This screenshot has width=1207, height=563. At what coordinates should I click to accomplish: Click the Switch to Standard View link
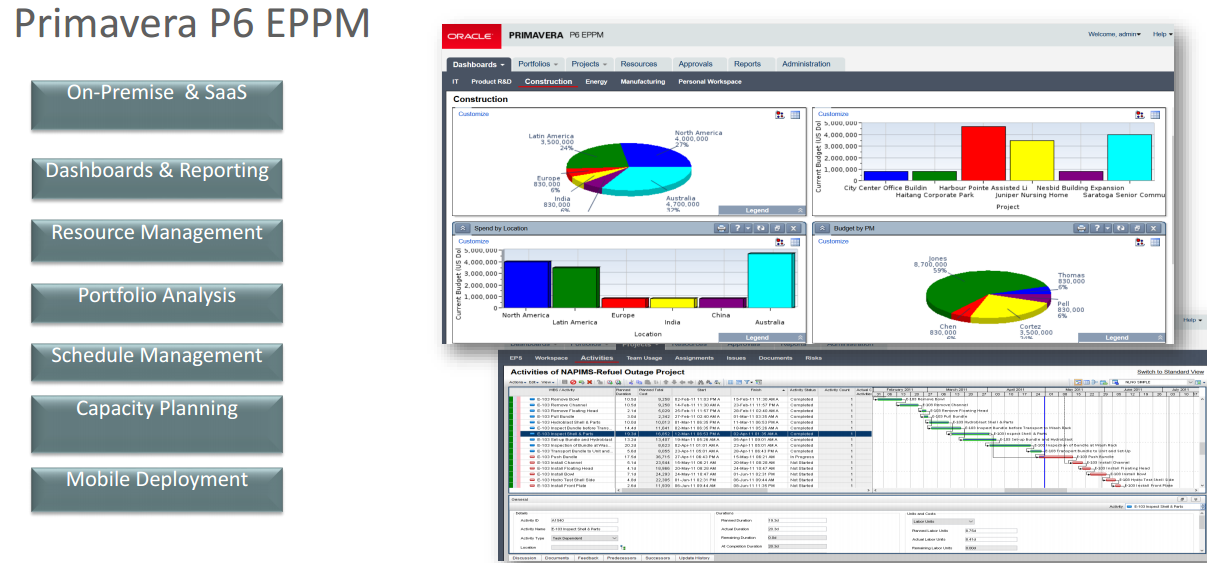click(1170, 372)
